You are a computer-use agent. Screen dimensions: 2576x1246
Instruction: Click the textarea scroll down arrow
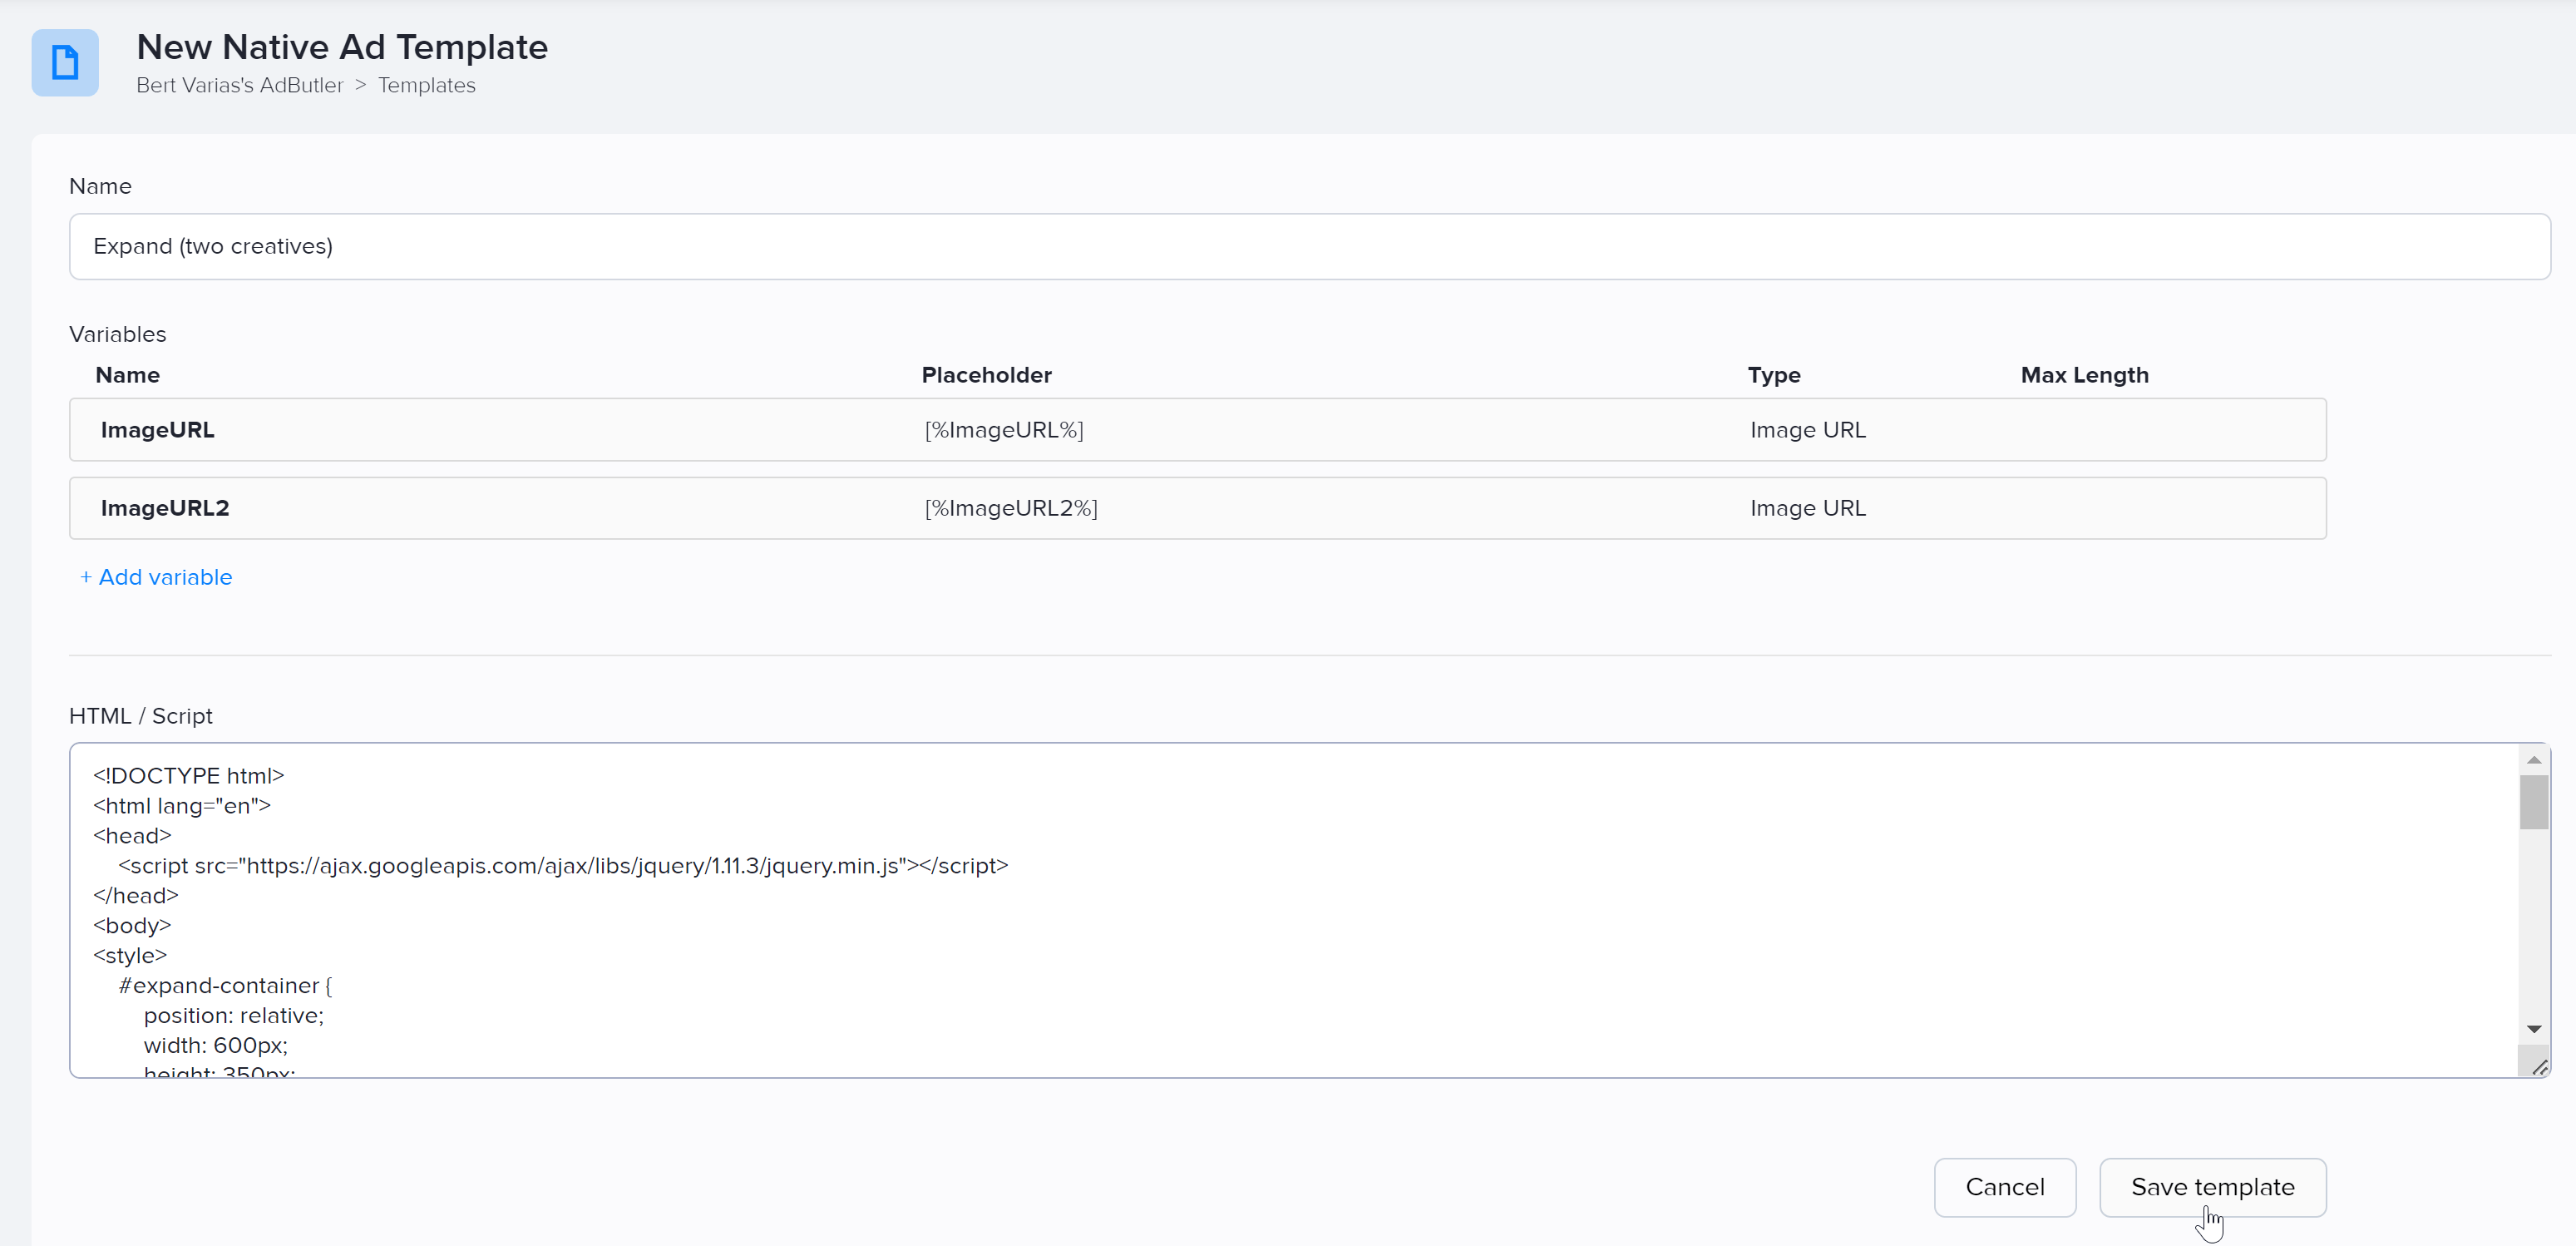point(2533,1029)
